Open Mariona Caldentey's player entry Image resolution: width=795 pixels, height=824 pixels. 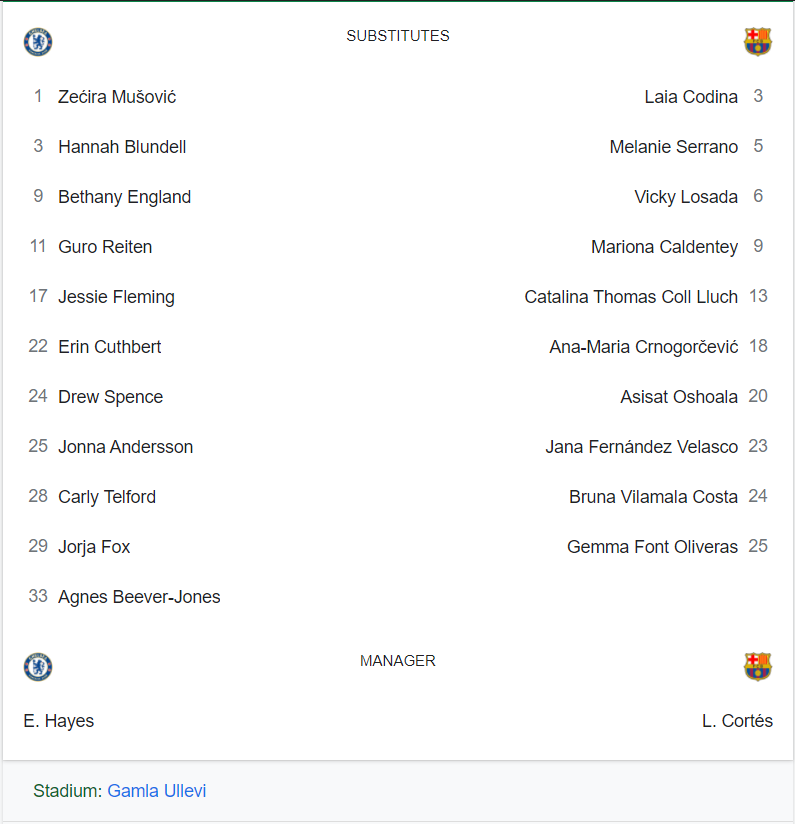[x=664, y=247]
